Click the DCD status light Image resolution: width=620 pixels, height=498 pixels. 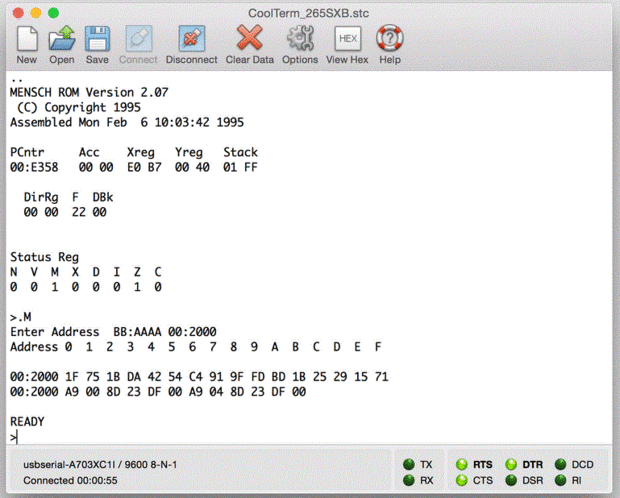click(x=560, y=464)
